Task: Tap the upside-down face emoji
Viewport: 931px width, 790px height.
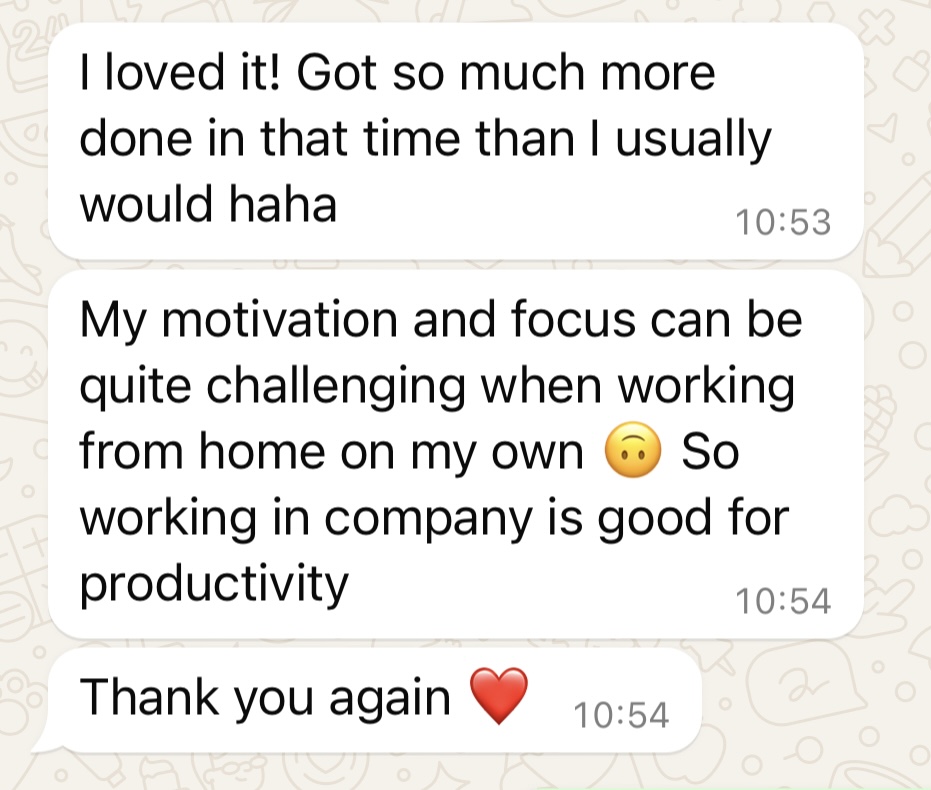Action: click(632, 454)
